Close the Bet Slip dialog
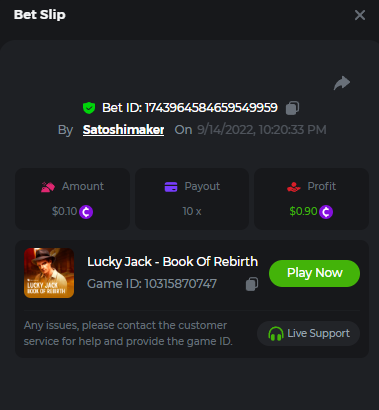This screenshot has height=410, width=379. coord(360,15)
